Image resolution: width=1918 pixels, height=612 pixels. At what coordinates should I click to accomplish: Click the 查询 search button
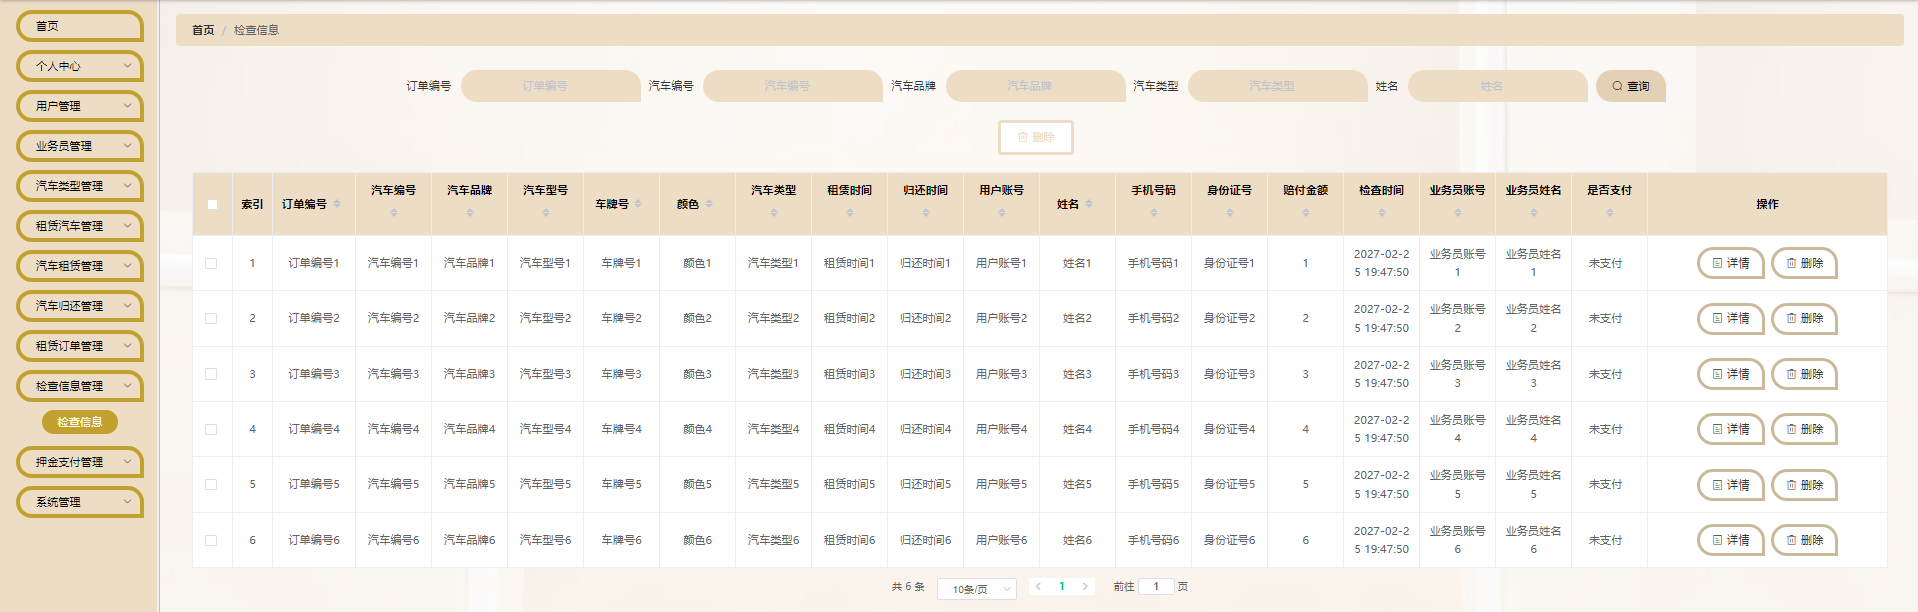[1631, 86]
